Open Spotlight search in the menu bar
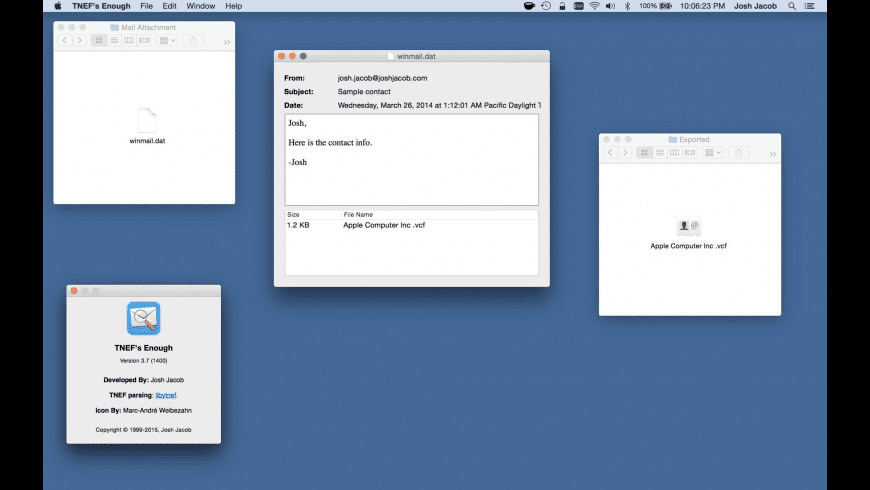Viewport: 870px width, 490px height. click(793, 6)
